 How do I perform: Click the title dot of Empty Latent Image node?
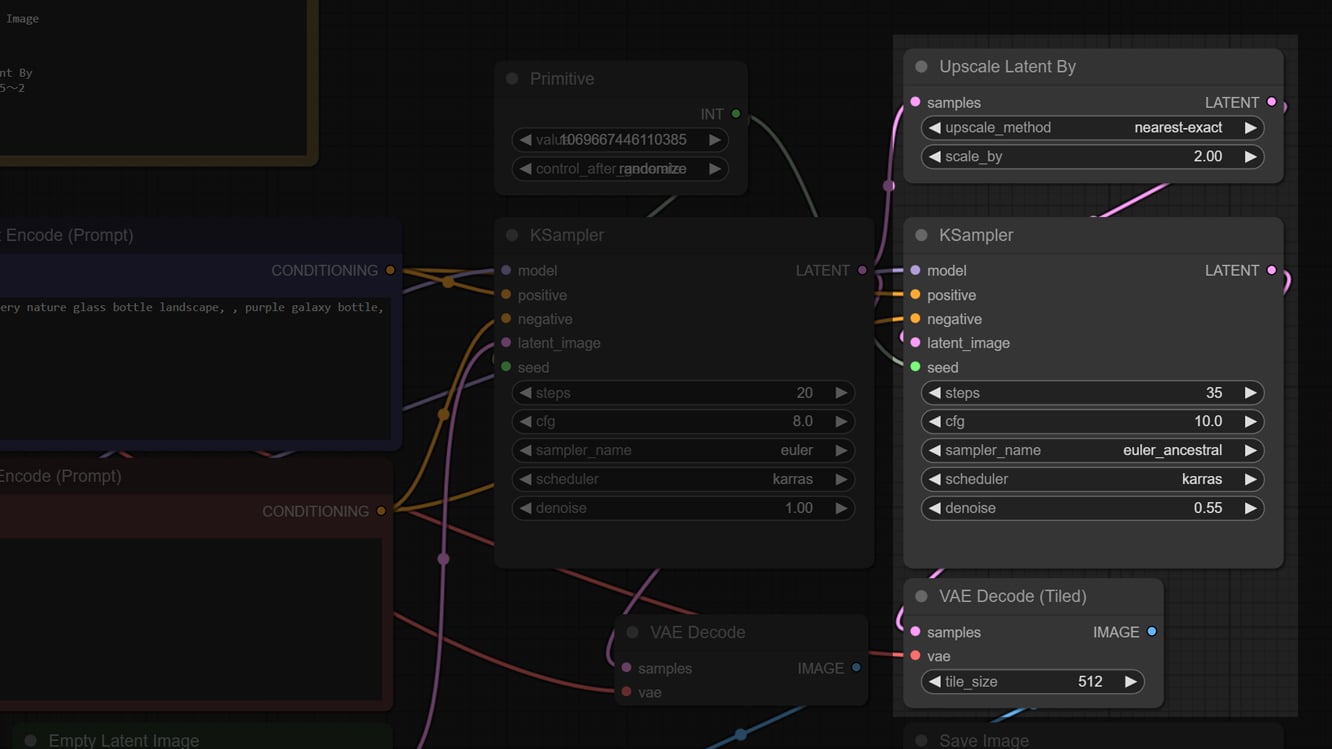[x=30, y=741]
